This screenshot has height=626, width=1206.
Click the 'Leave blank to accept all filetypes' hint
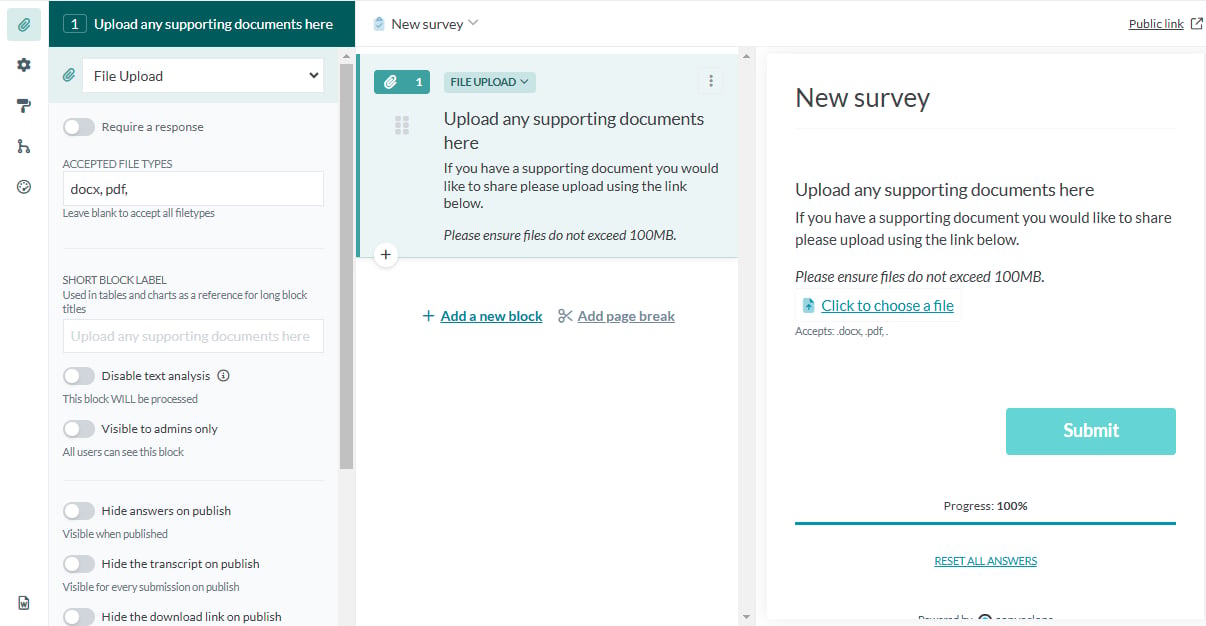(139, 213)
